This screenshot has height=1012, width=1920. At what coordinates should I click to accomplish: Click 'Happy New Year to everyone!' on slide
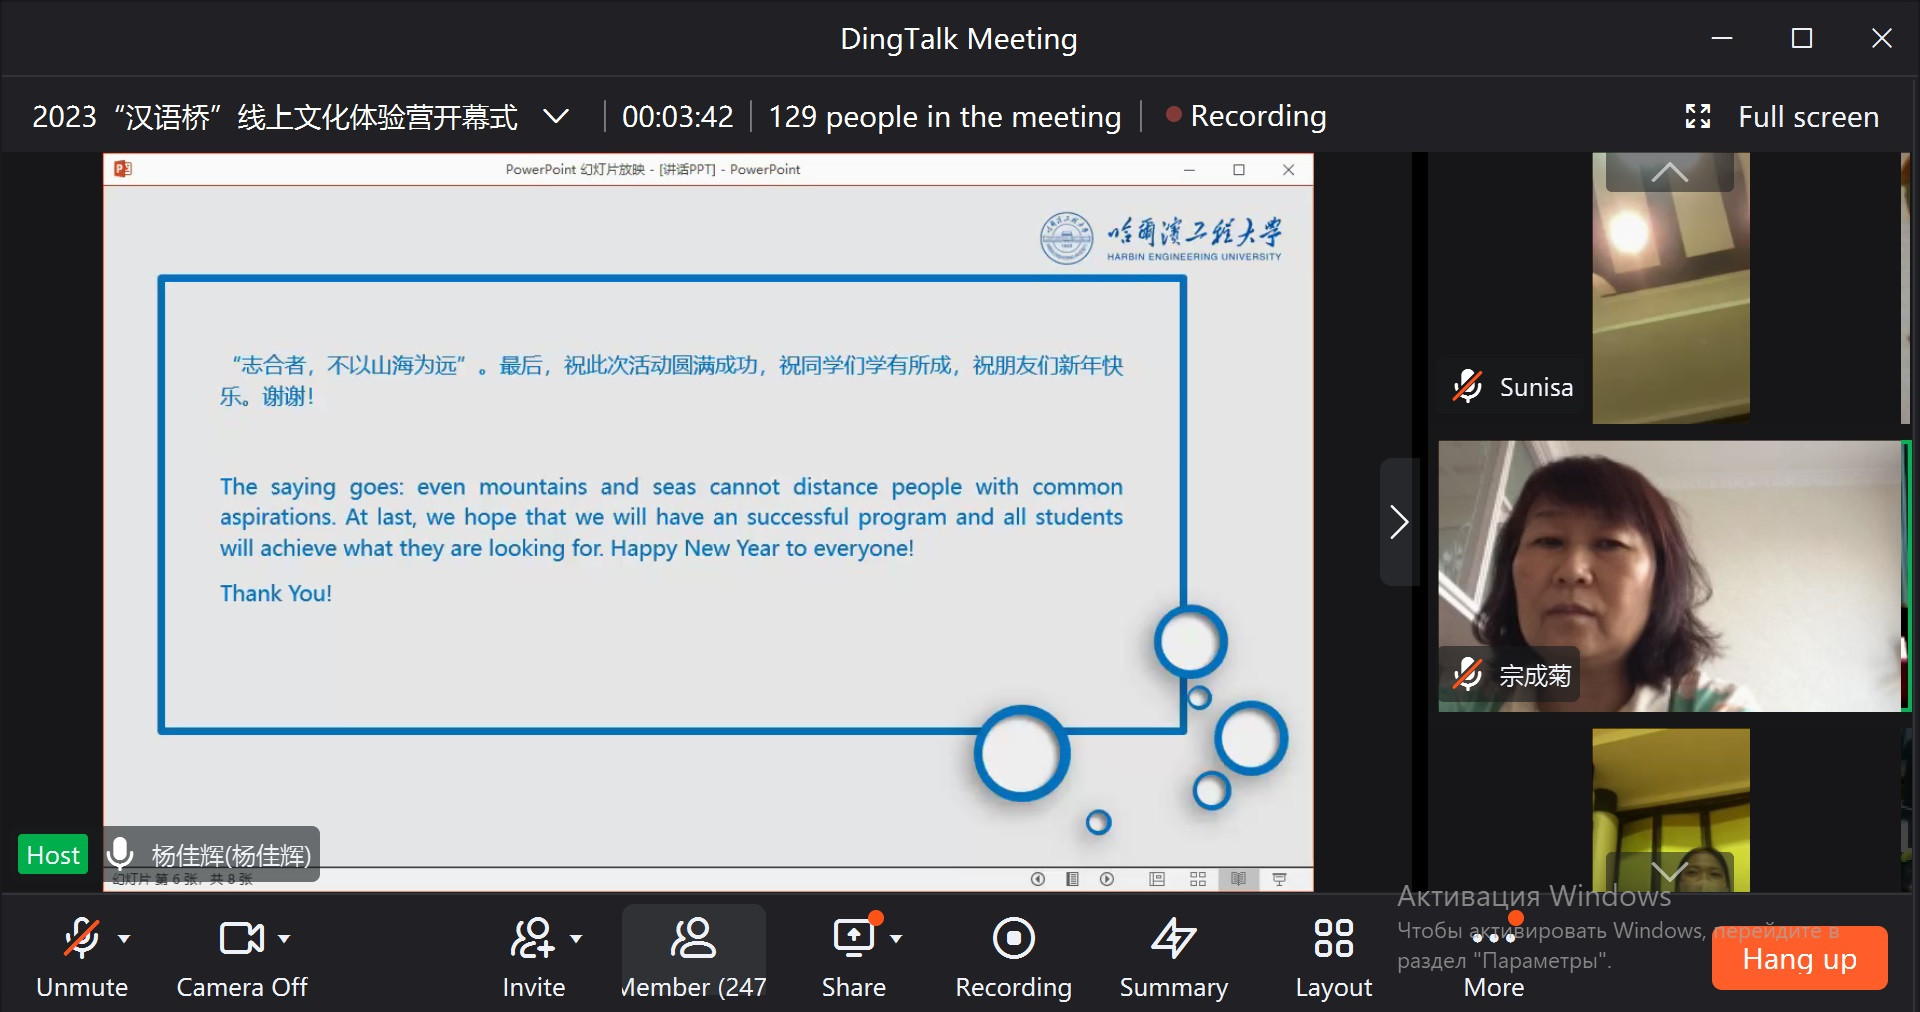pyautogui.click(x=762, y=548)
